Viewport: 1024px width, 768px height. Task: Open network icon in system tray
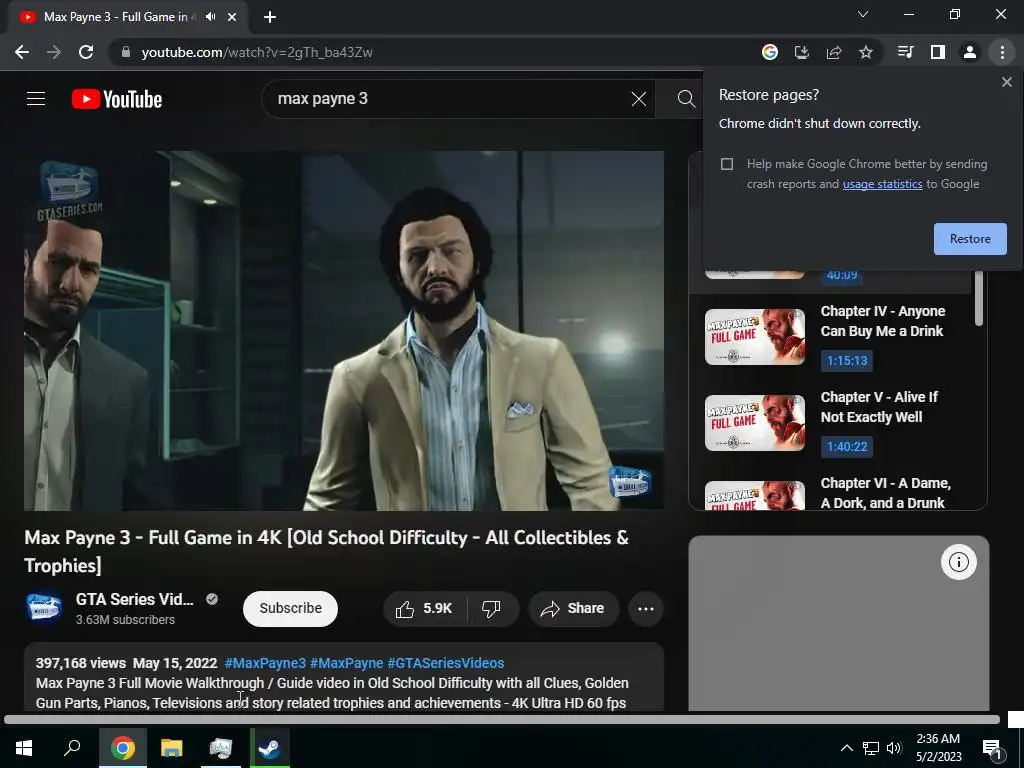click(x=871, y=748)
